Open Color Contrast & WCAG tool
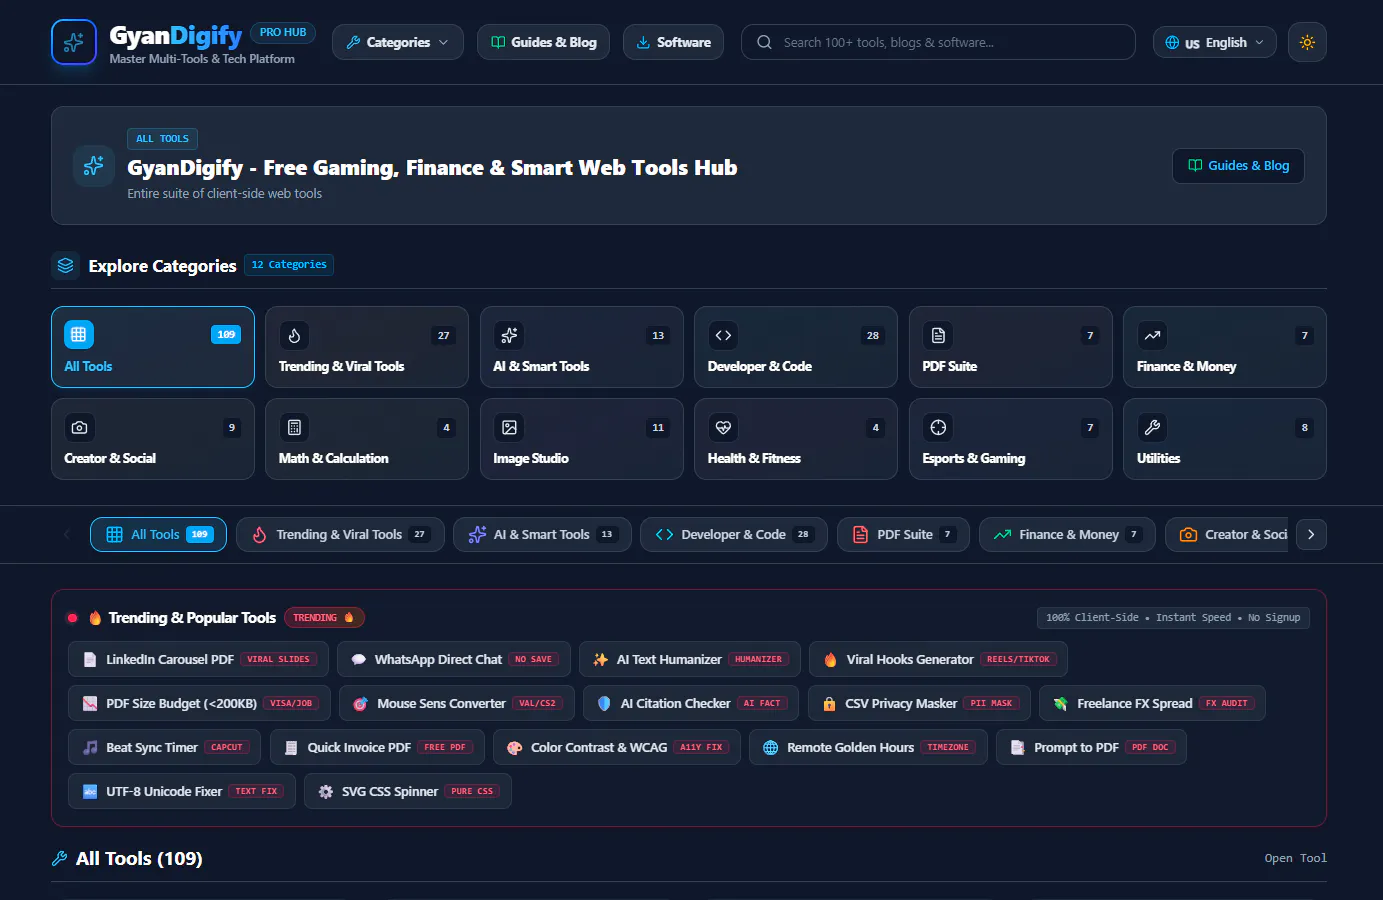The image size is (1383, 900). [x=617, y=748]
